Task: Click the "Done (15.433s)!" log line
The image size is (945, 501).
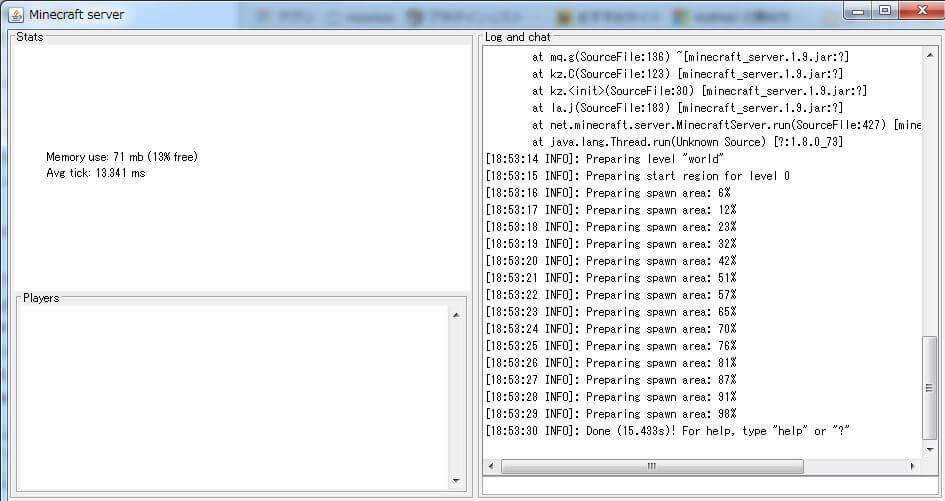Action: click(667, 431)
